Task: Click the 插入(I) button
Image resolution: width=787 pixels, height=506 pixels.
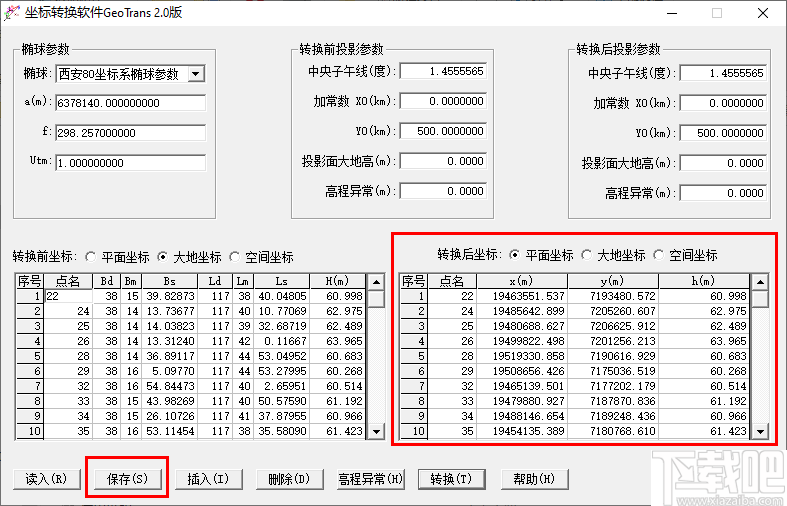Action: 208,479
